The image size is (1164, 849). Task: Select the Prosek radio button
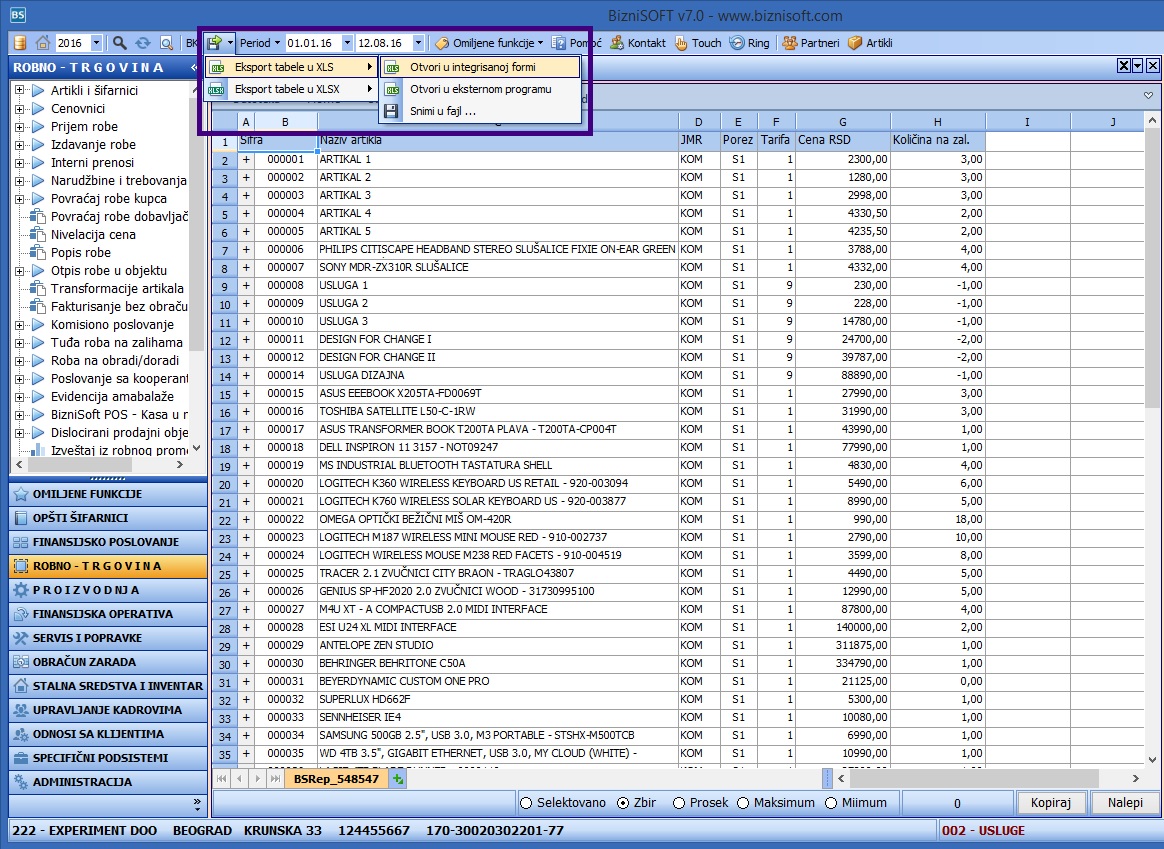point(679,803)
